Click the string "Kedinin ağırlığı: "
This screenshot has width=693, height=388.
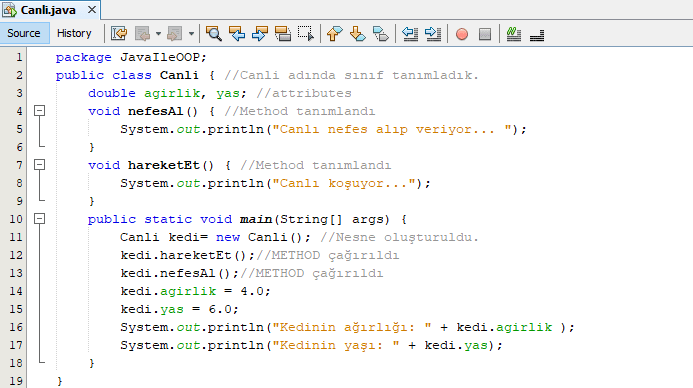click(352, 327)
